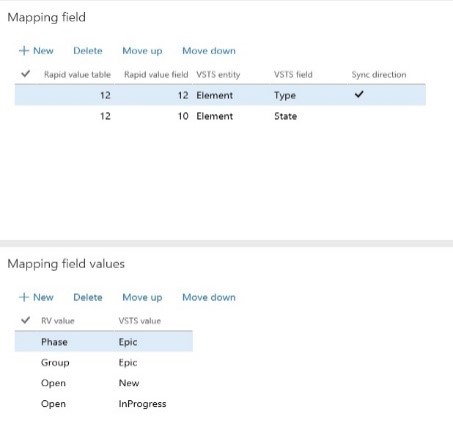Select the Type cell in first mapping row
This screenshot has height=425, width=453.
coord(285,95)
